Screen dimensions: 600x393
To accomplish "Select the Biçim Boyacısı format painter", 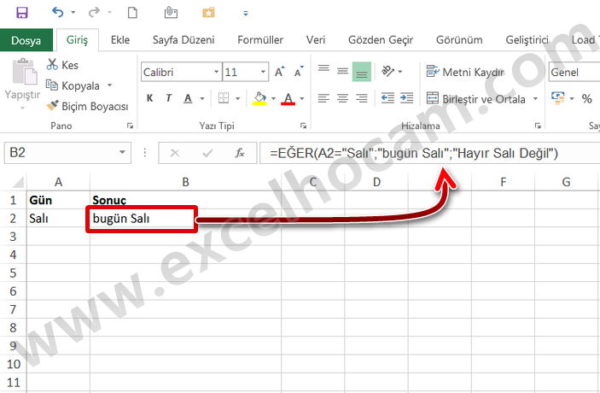I will point(87,106).
